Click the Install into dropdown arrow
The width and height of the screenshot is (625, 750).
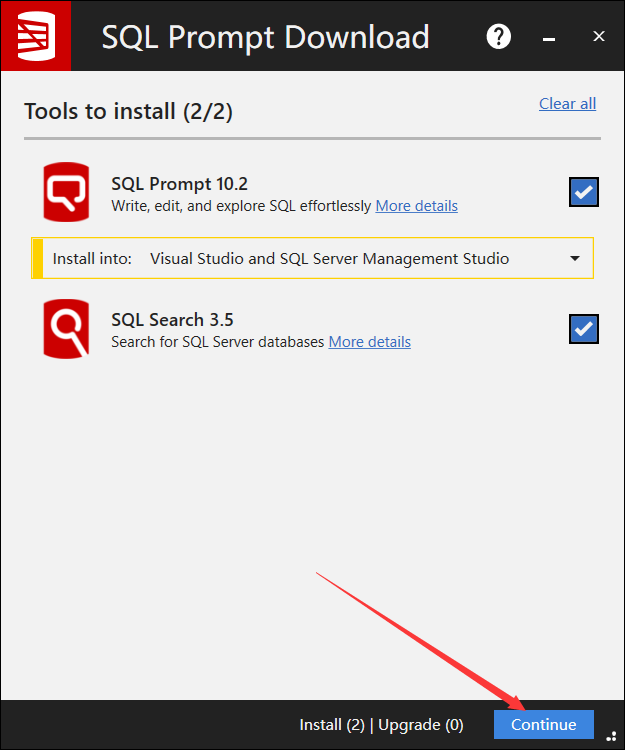pos(575,258)
